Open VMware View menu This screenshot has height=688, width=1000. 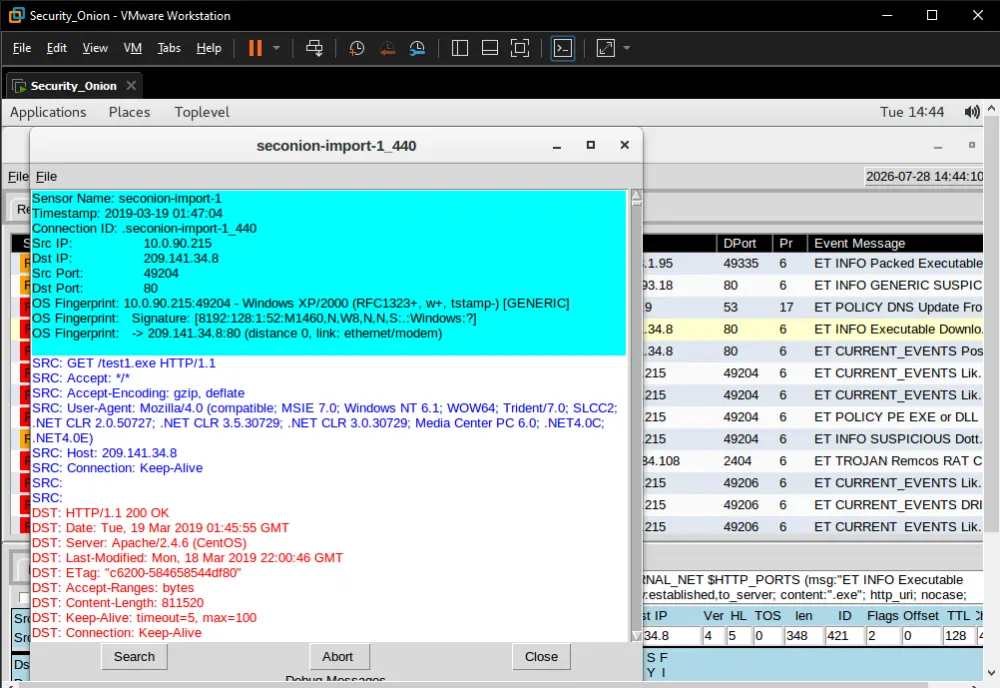coord(95,48)
